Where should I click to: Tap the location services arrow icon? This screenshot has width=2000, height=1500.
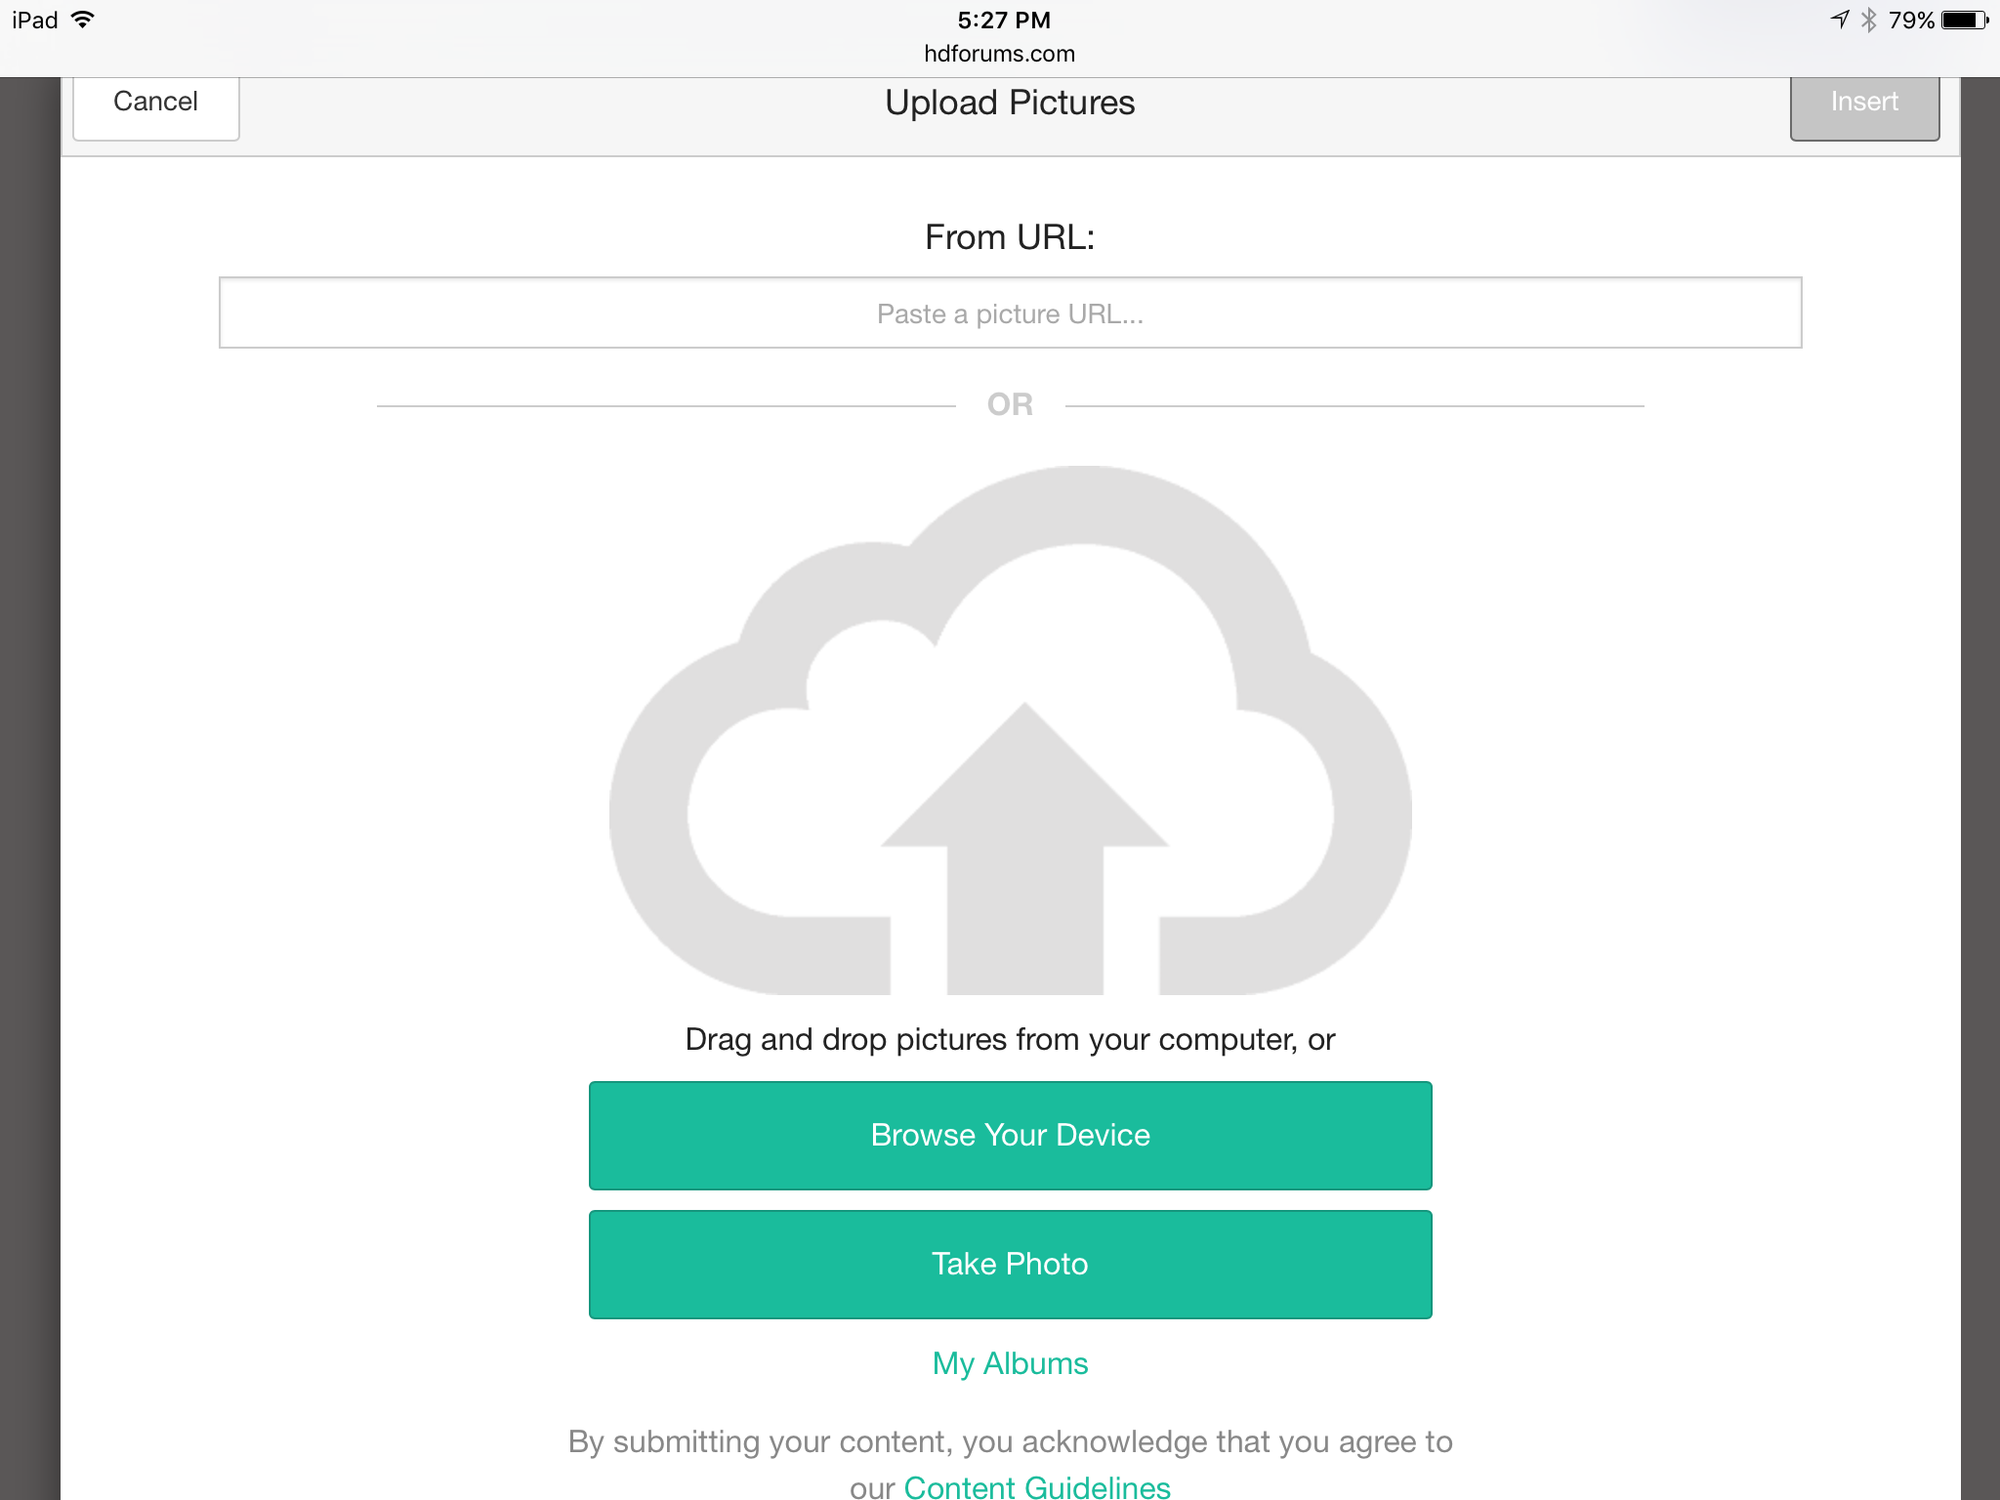pos(1839,19)
